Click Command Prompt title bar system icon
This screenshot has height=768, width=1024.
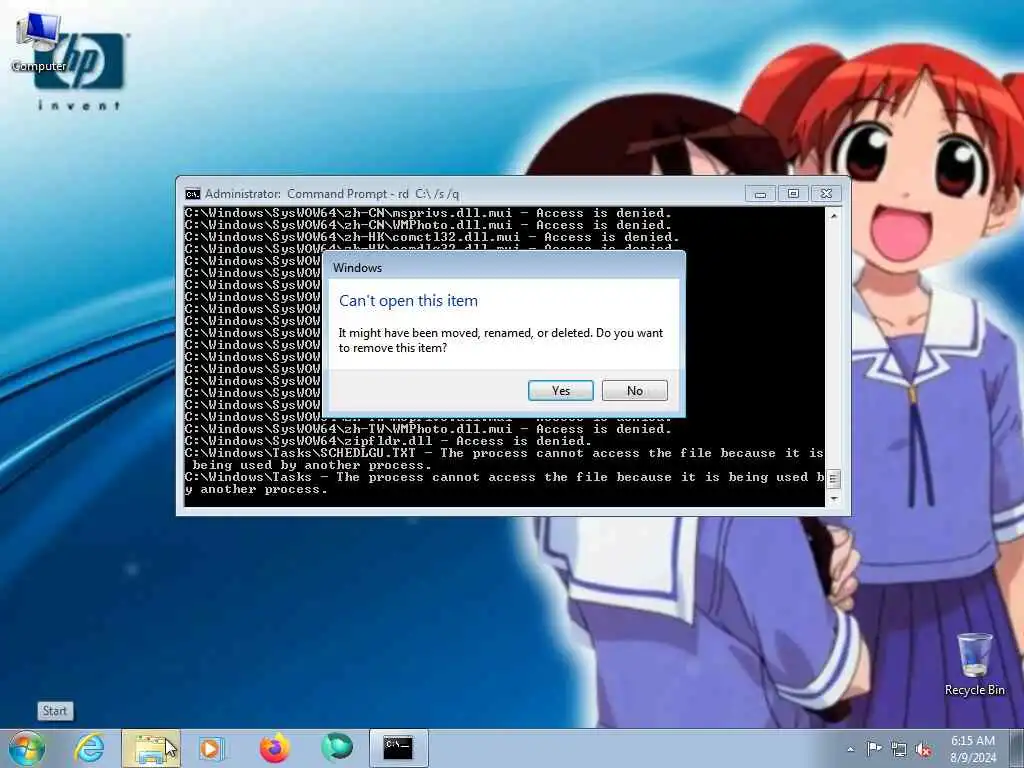192,194
